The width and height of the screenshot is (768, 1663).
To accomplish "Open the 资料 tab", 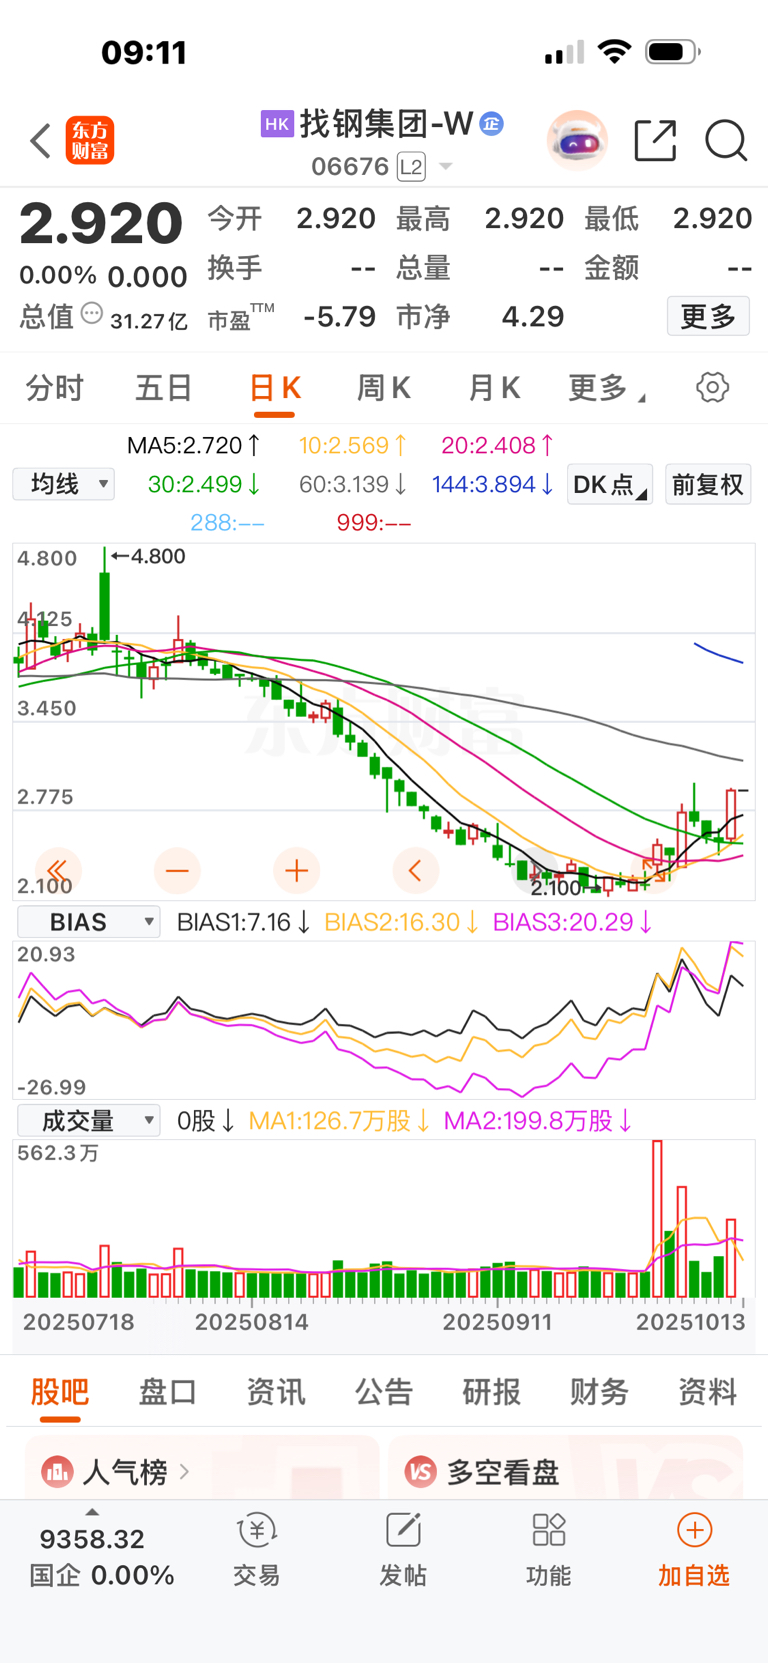I will (x=708, y=1391).
